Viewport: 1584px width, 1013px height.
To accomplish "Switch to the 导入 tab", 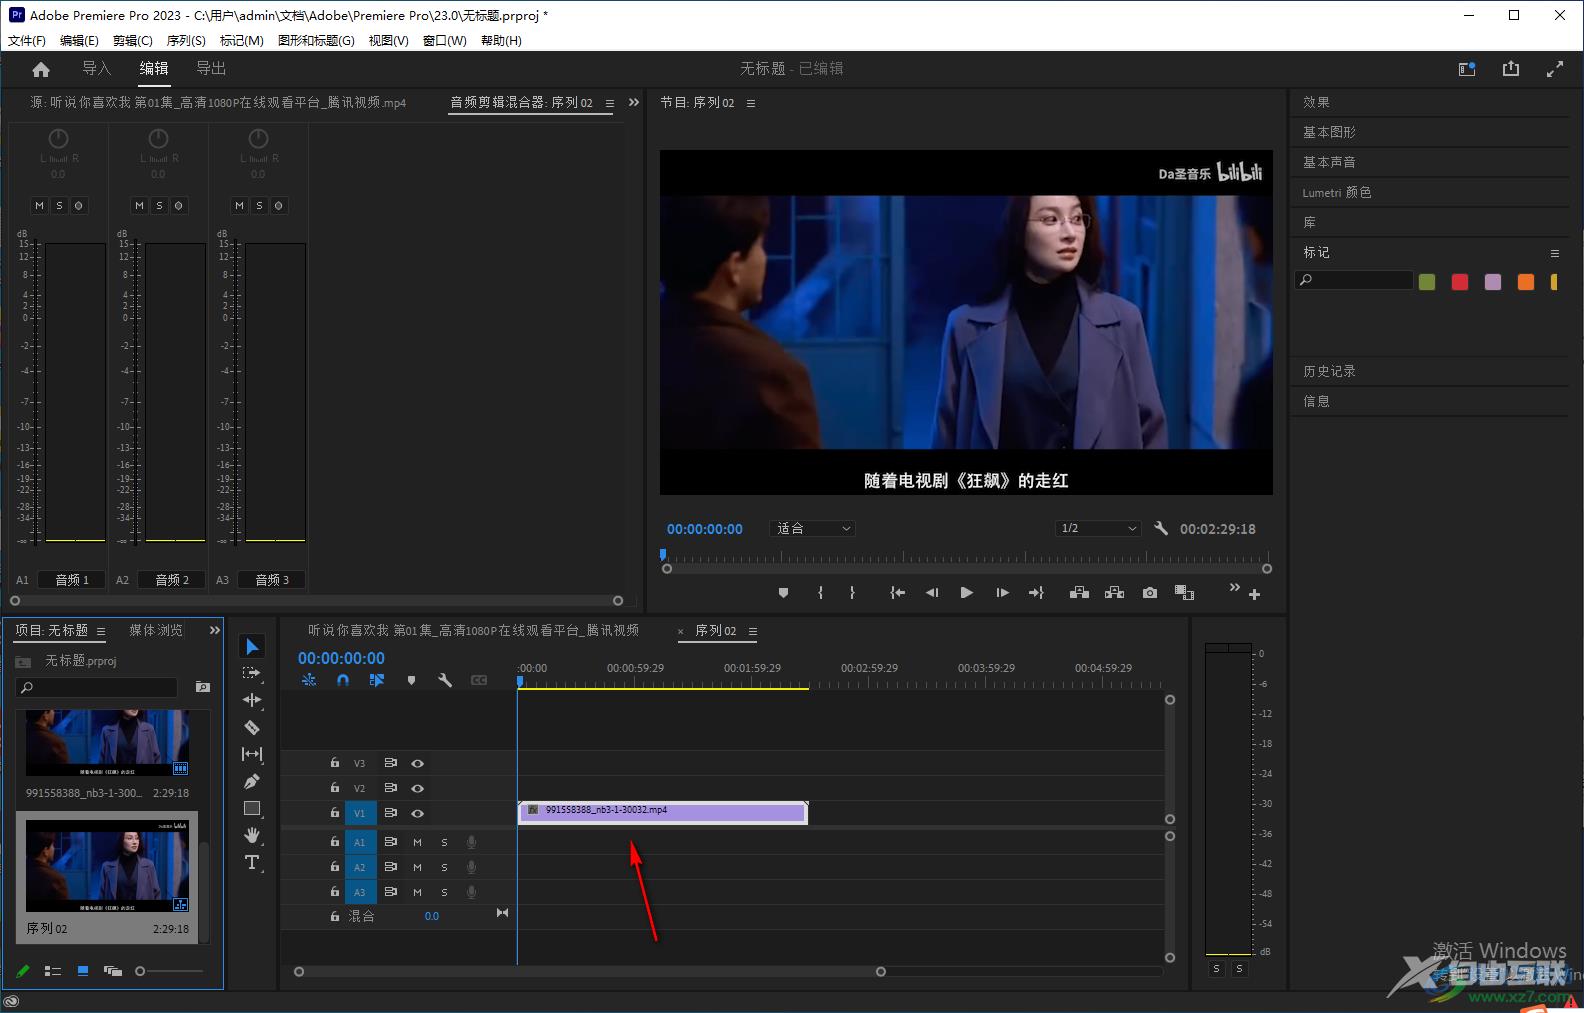I will tap(96, 68).
